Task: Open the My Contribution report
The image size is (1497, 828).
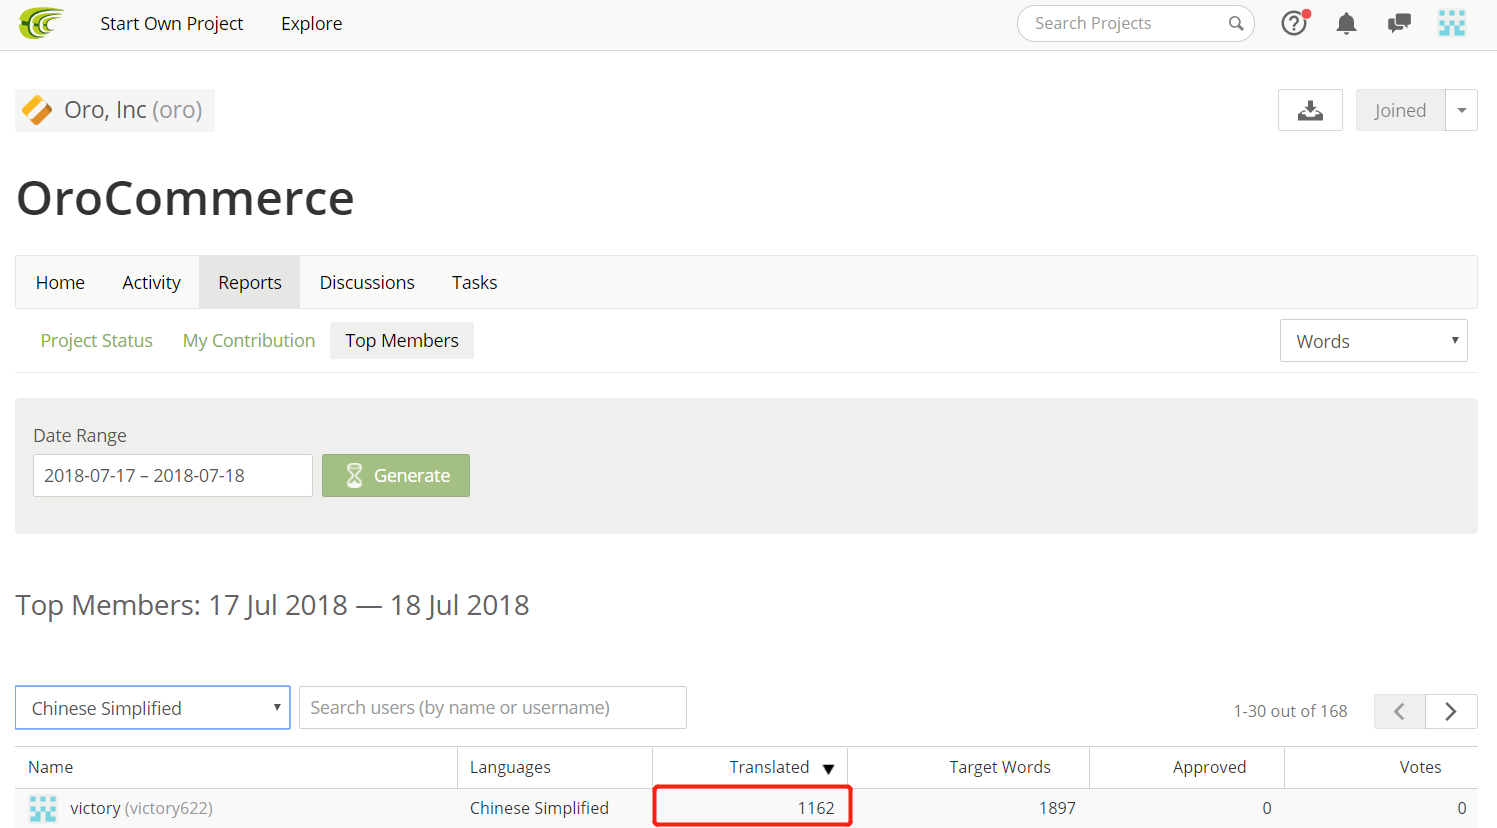Action: [x=249, y=341]
